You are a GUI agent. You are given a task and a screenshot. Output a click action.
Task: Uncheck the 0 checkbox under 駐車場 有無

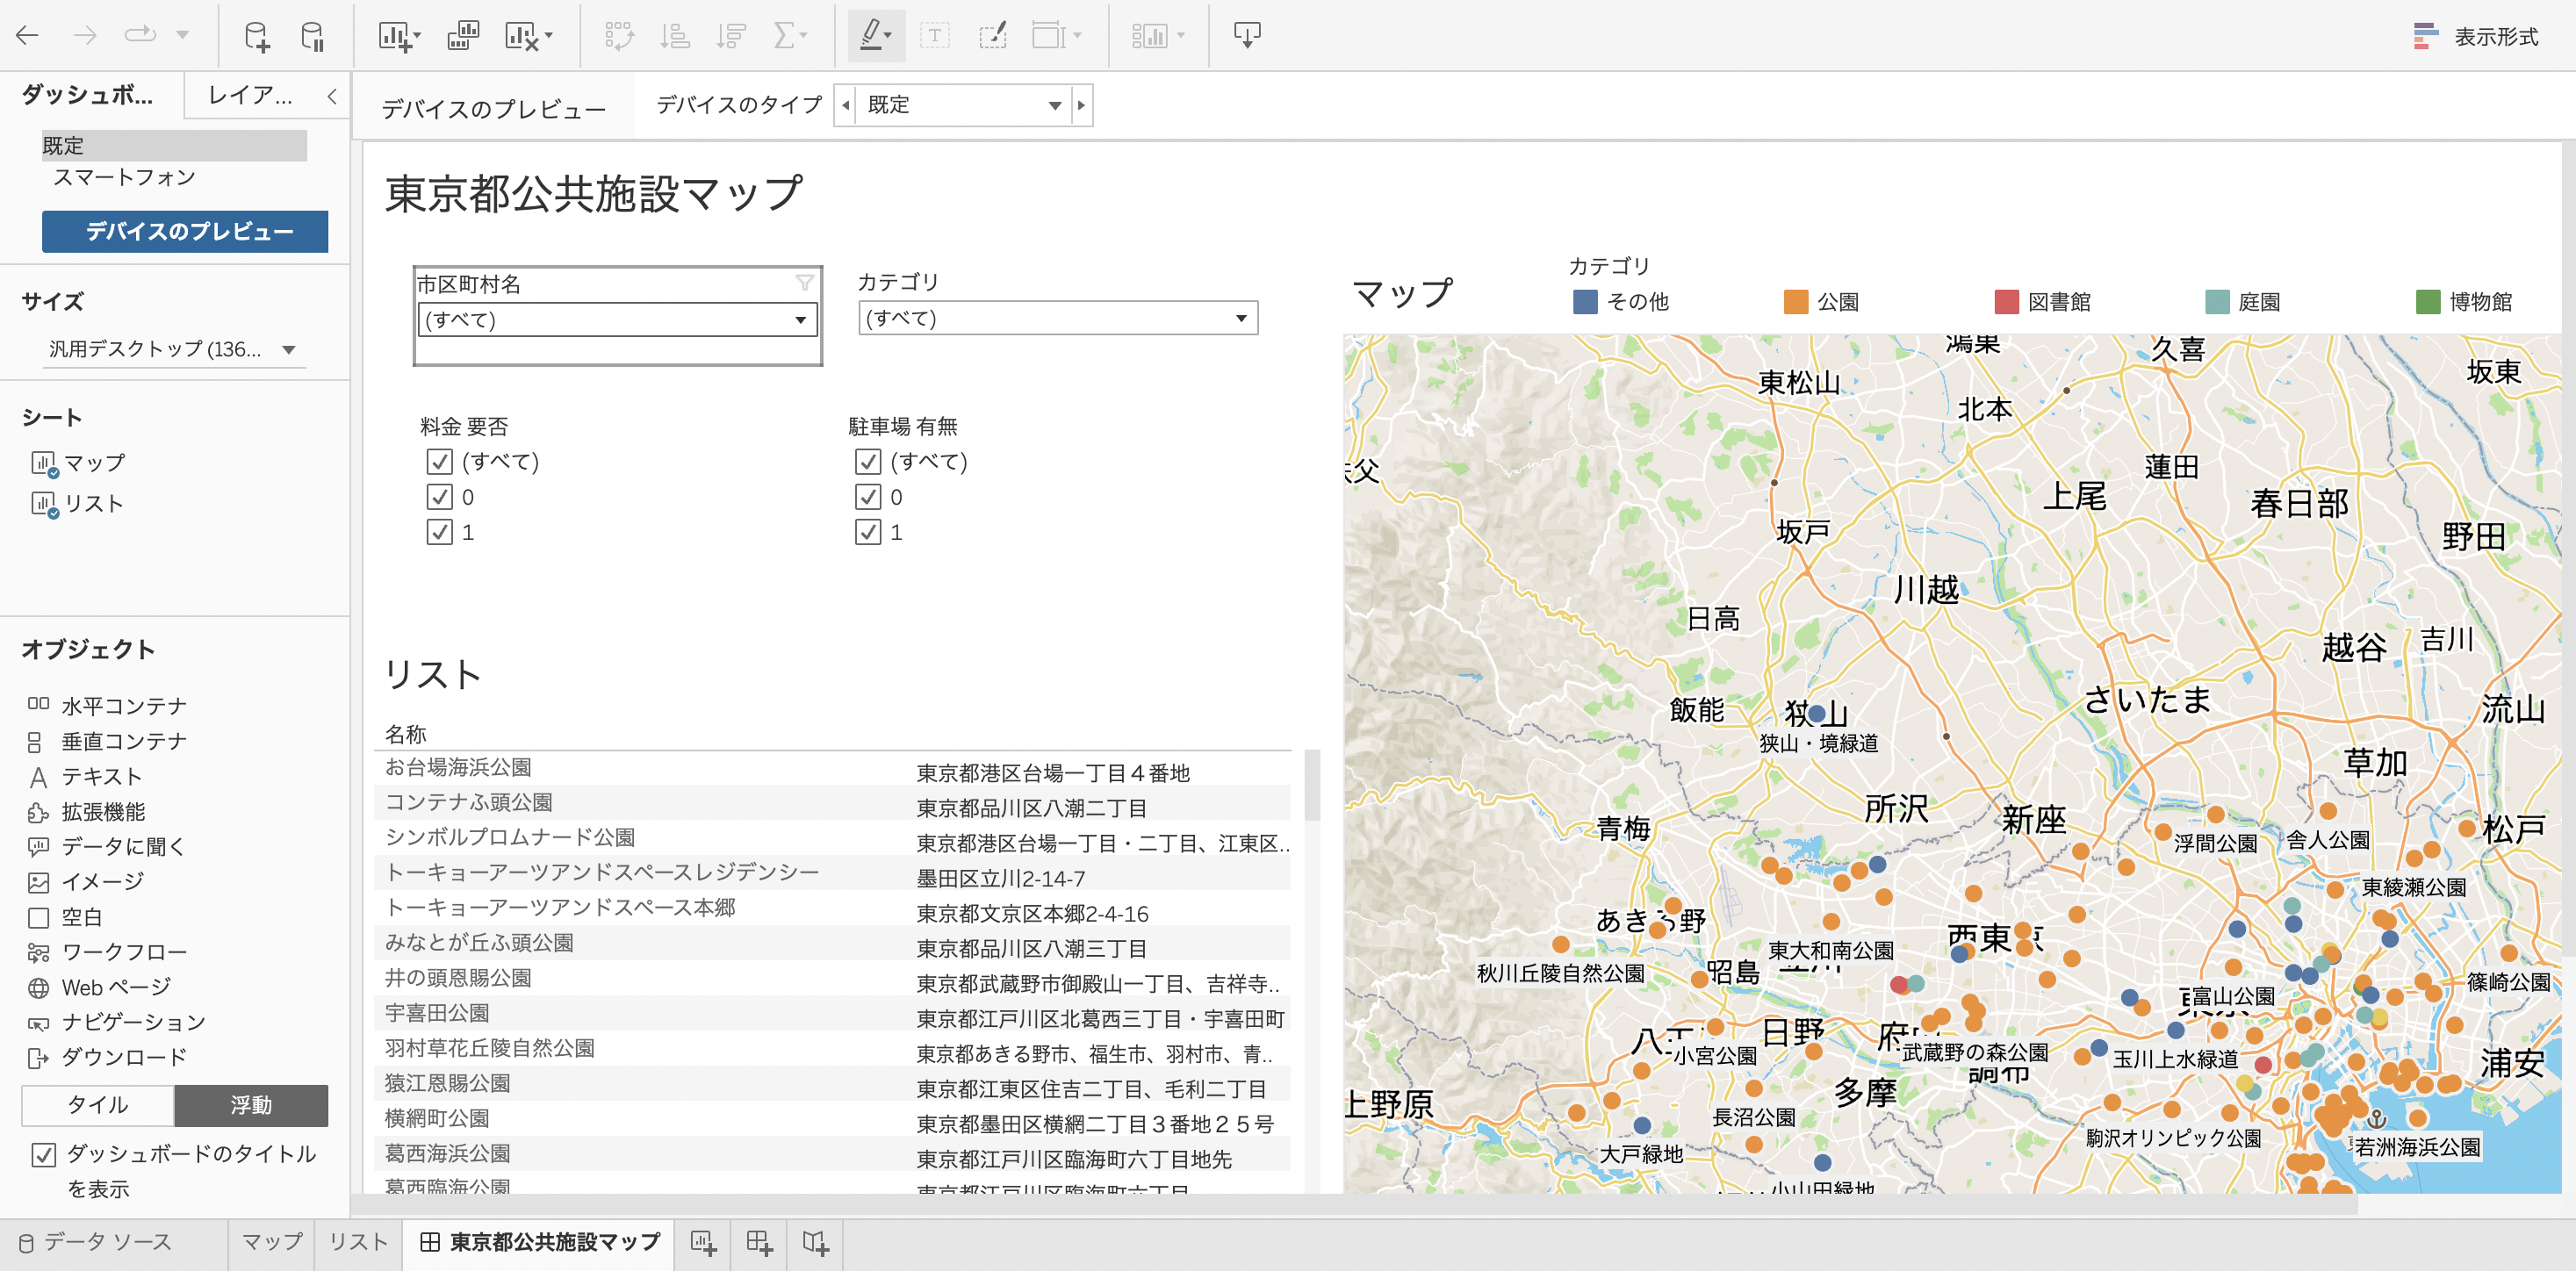point(866,497)
